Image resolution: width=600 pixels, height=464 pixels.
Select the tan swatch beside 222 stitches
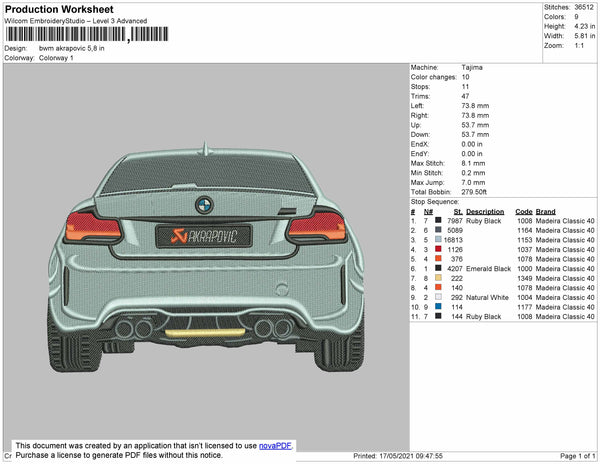coord(438,278)
